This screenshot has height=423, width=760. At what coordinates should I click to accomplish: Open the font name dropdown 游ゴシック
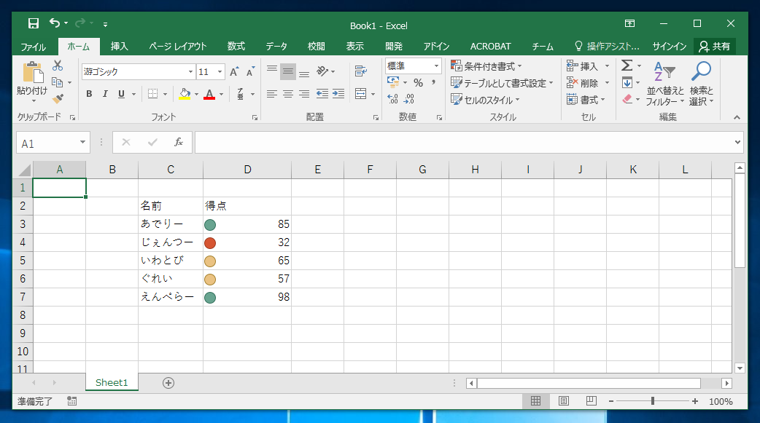pos(190,72)
